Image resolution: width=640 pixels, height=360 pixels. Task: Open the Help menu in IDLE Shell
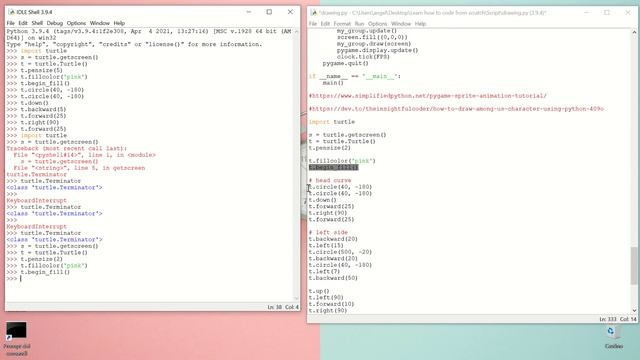click(x=119, y=23)
